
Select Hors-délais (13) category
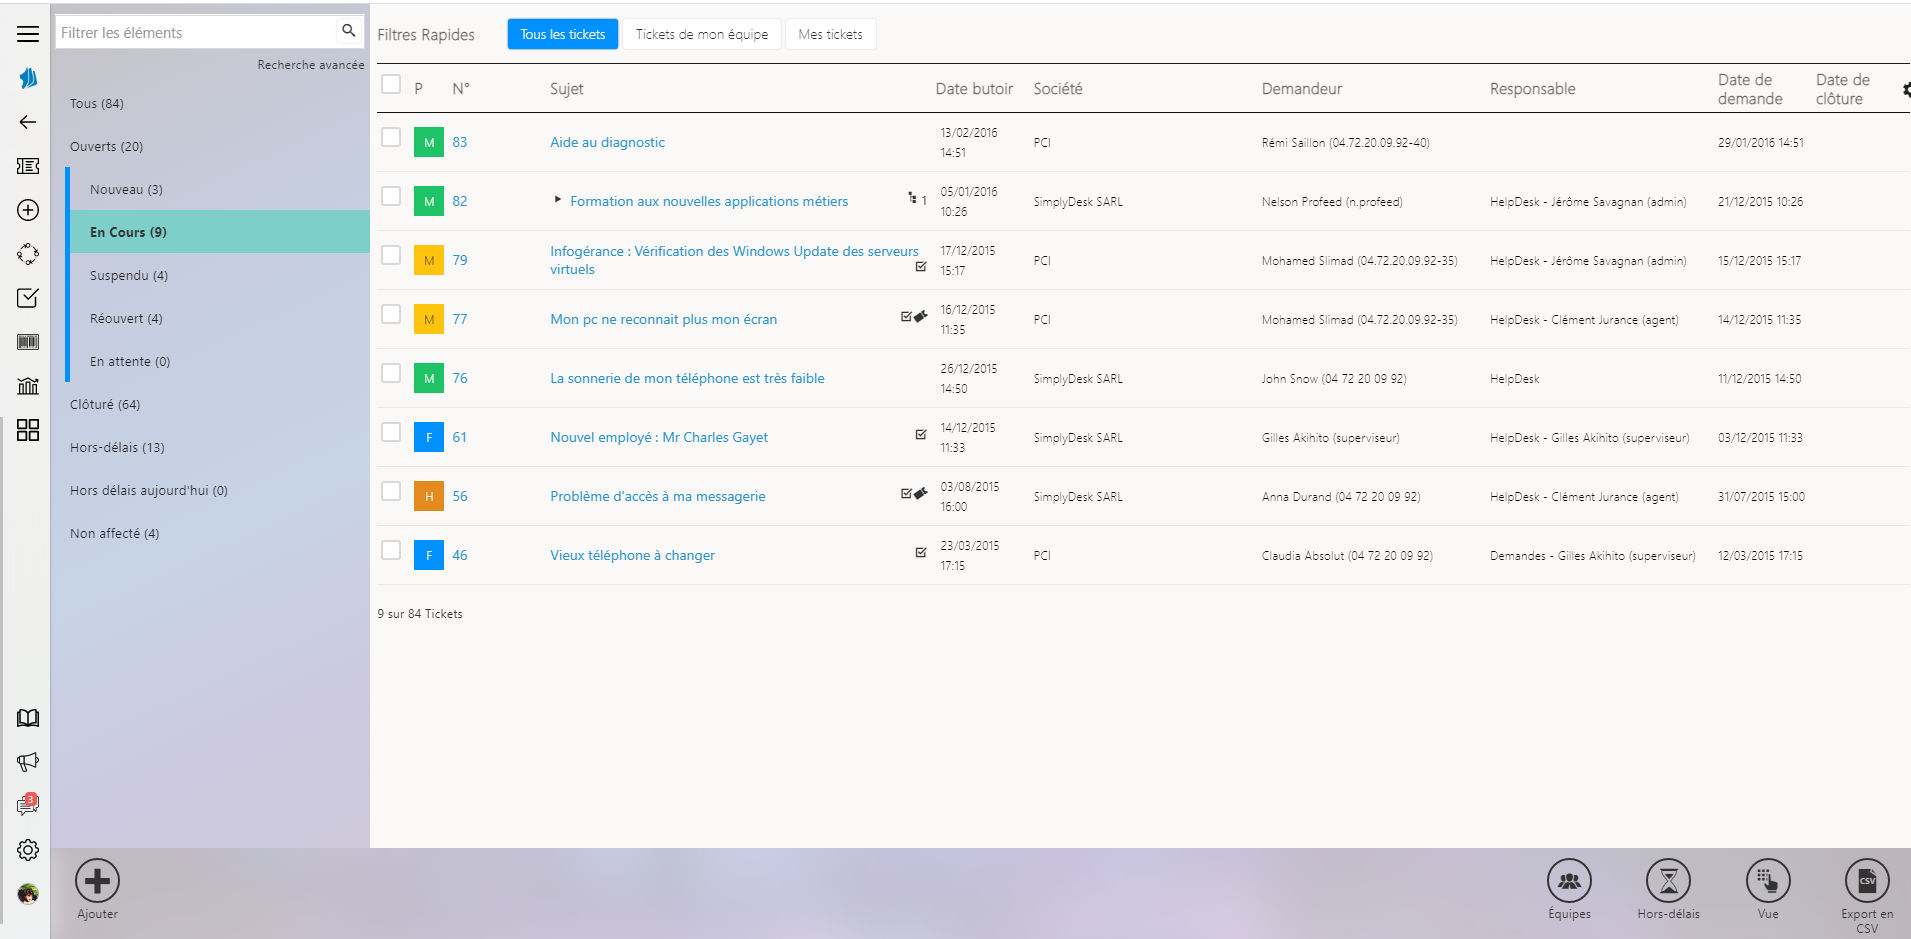117,448
